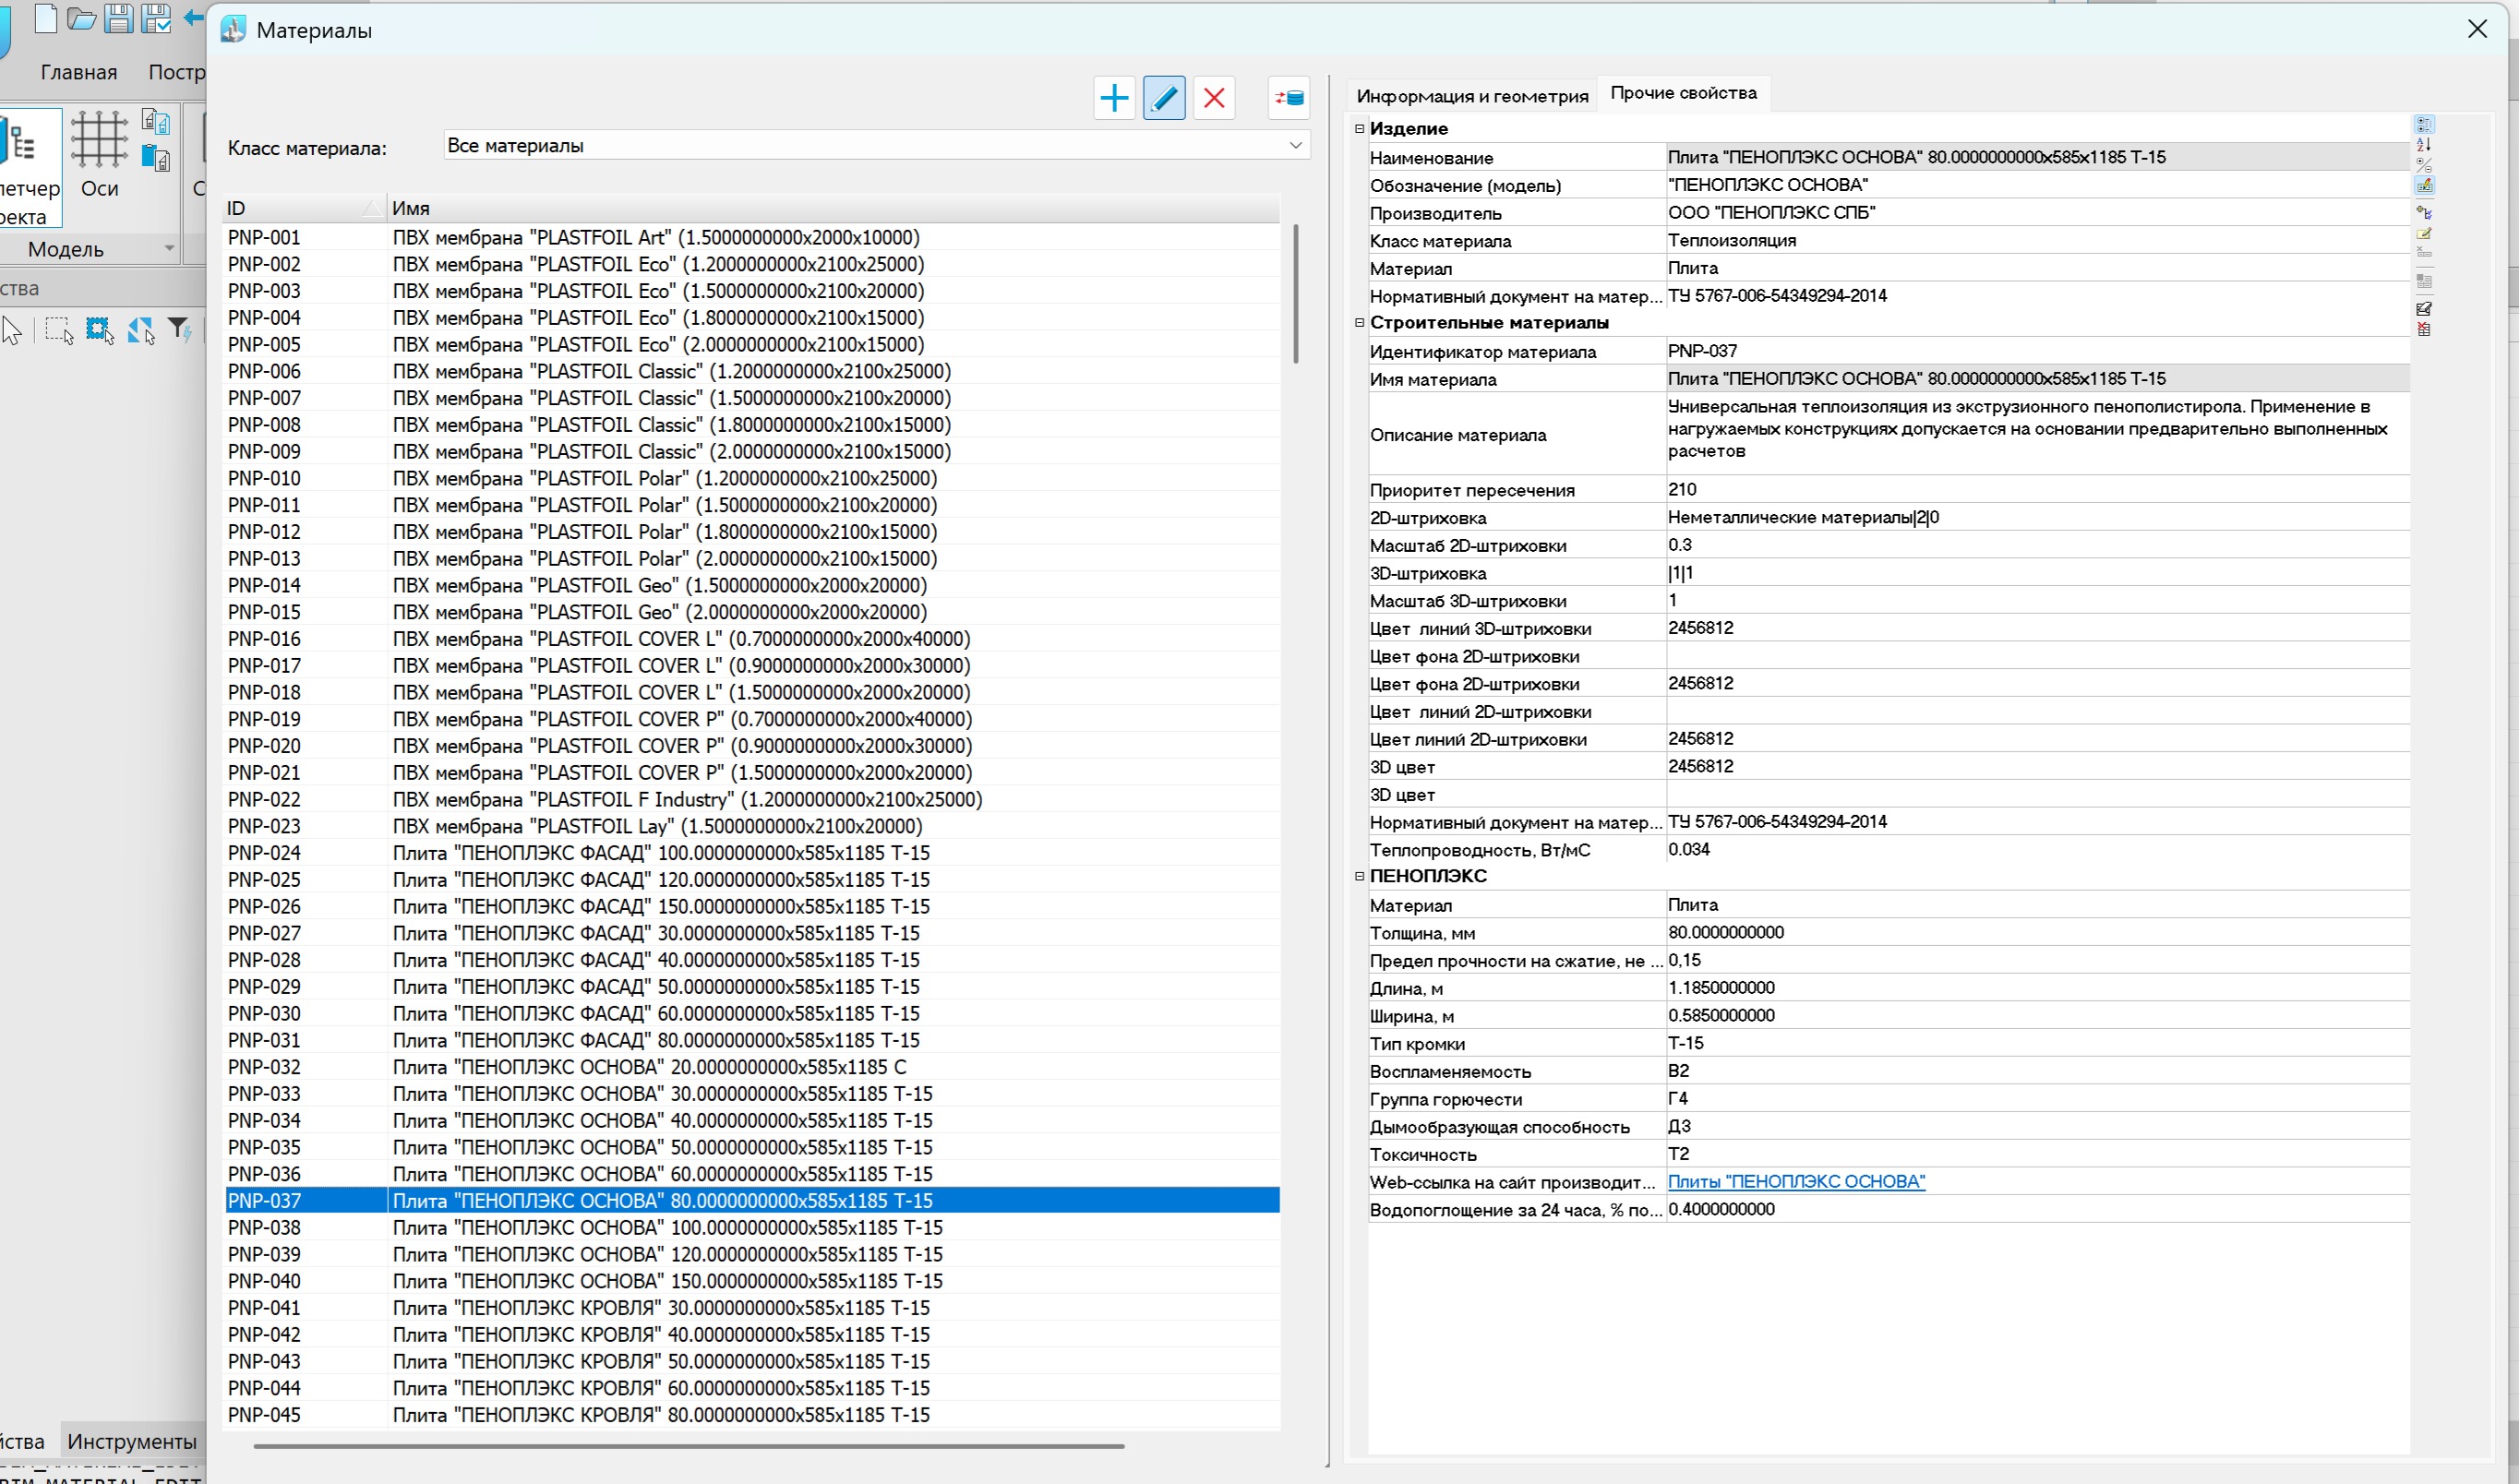This screenshot has height=1484, width=2519.
Task: Open the Класс материала dropdown
Action: pyautogui.click(x=876, y=146)
